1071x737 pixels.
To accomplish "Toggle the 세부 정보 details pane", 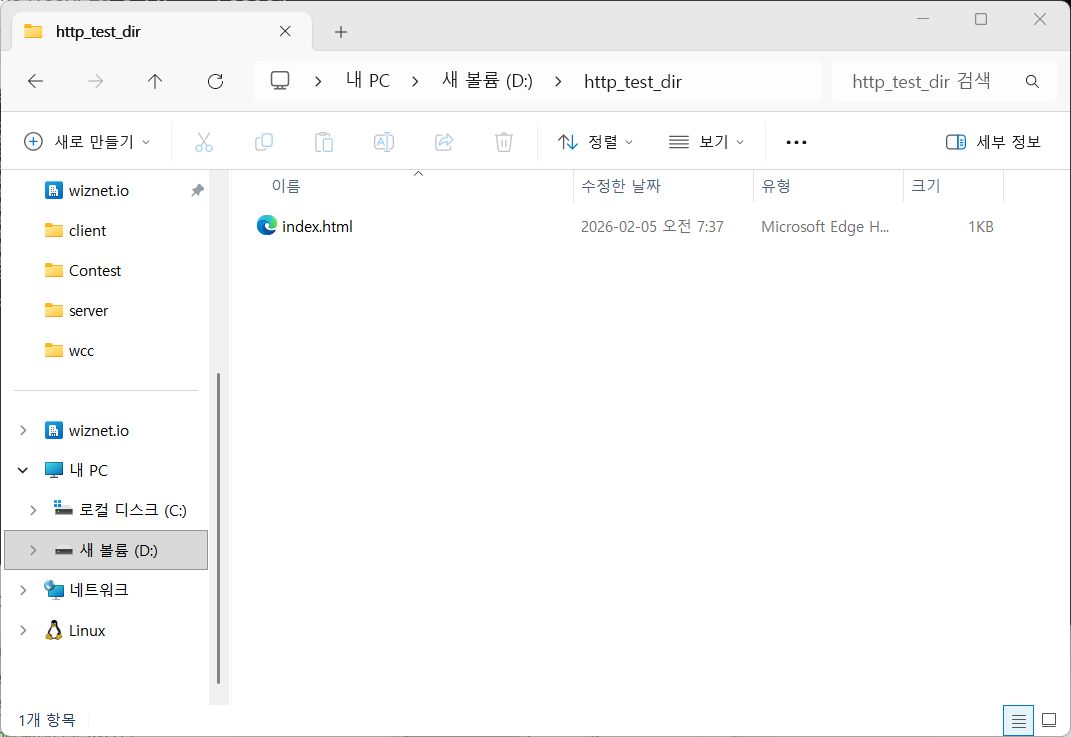I will pyautogui.click(x=993, y=142).
